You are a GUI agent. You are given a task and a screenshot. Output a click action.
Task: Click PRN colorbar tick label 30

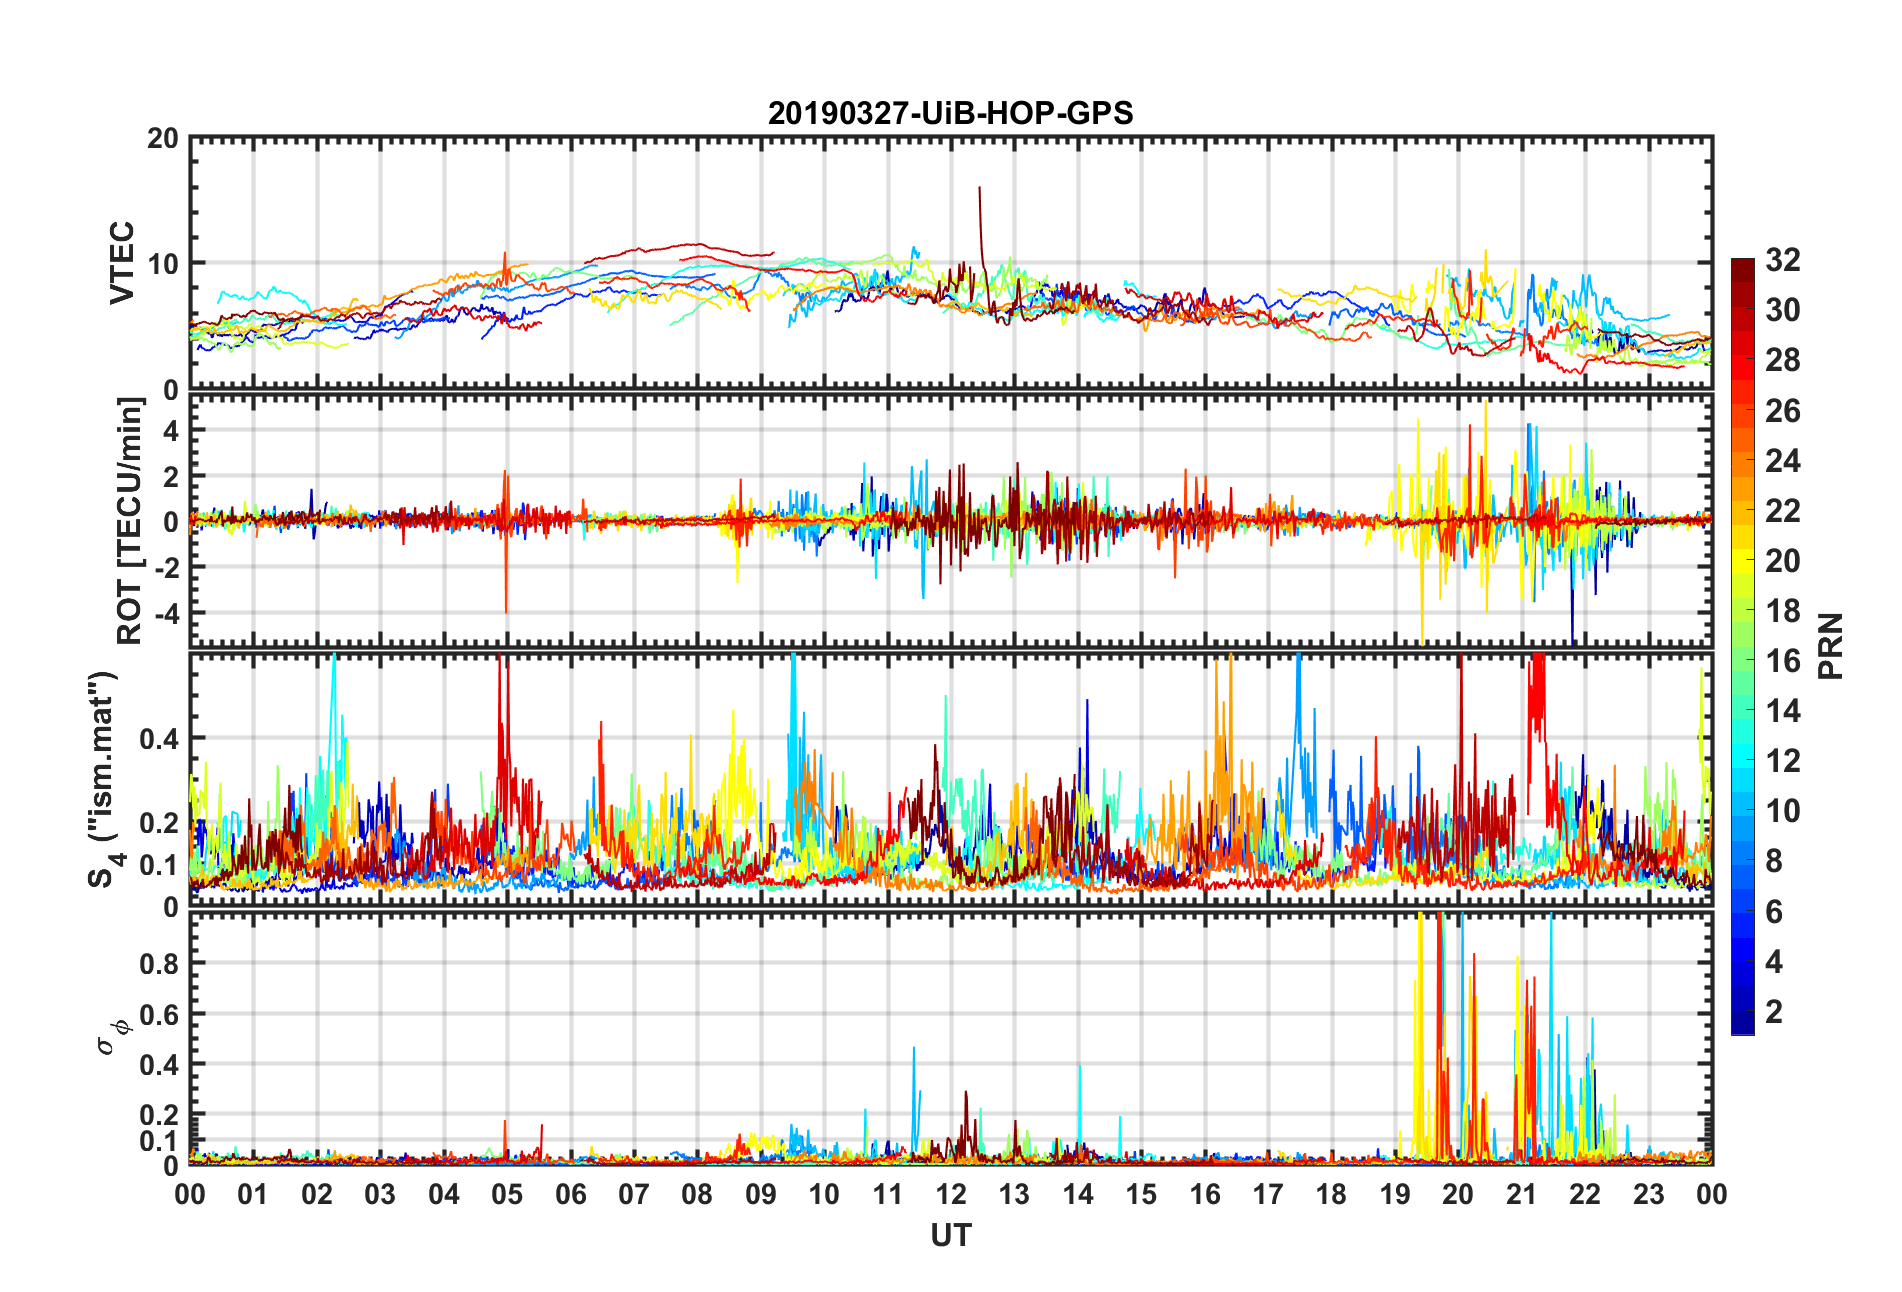click(x=1783, y=310)
